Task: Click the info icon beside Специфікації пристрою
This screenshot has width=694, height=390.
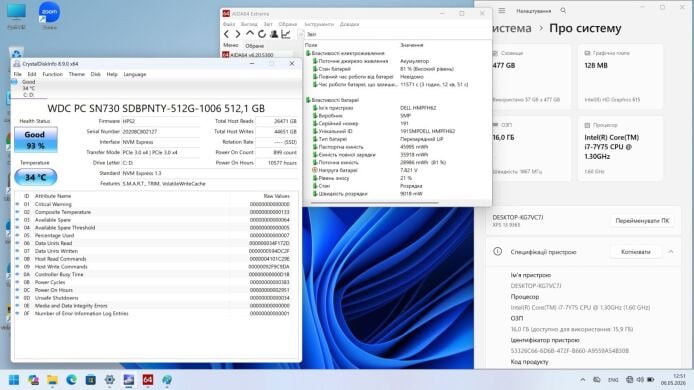Action: [497, 251]
